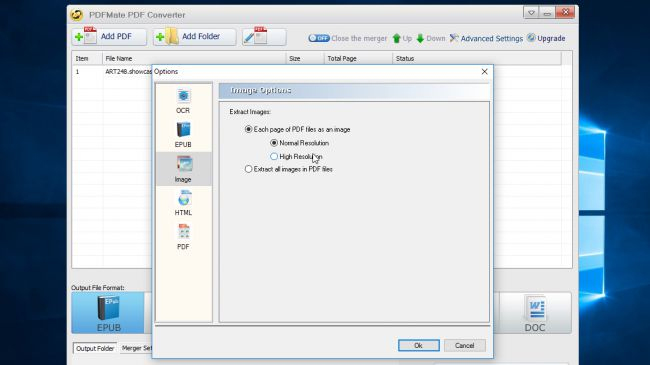Move item Up with green arrow
The width and height of the screenshot is (650, 365).
click(402, 39)
